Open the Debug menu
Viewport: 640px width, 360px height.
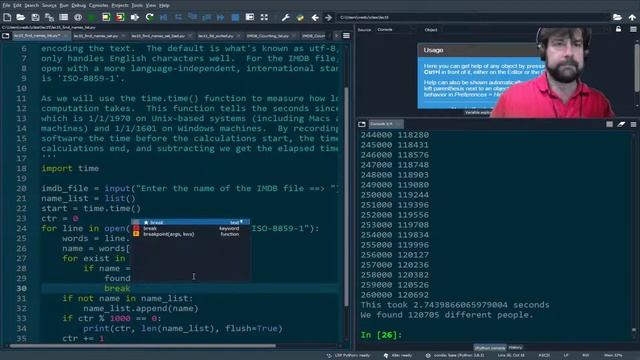78,5
